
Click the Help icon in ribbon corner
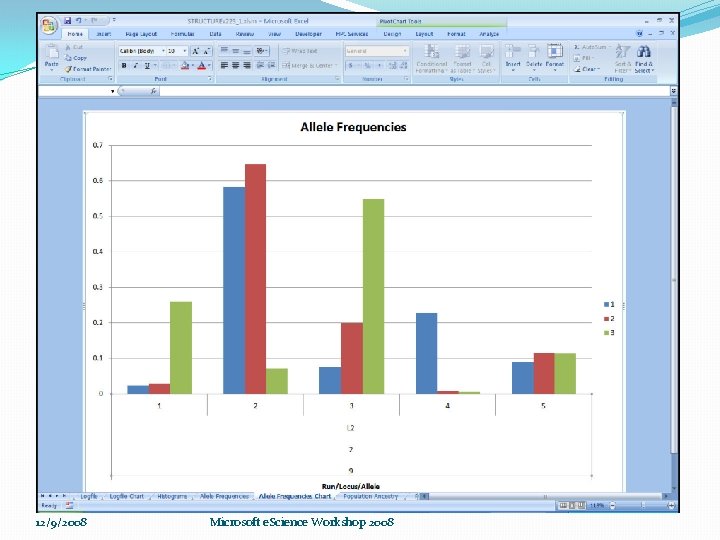point(639,34)
